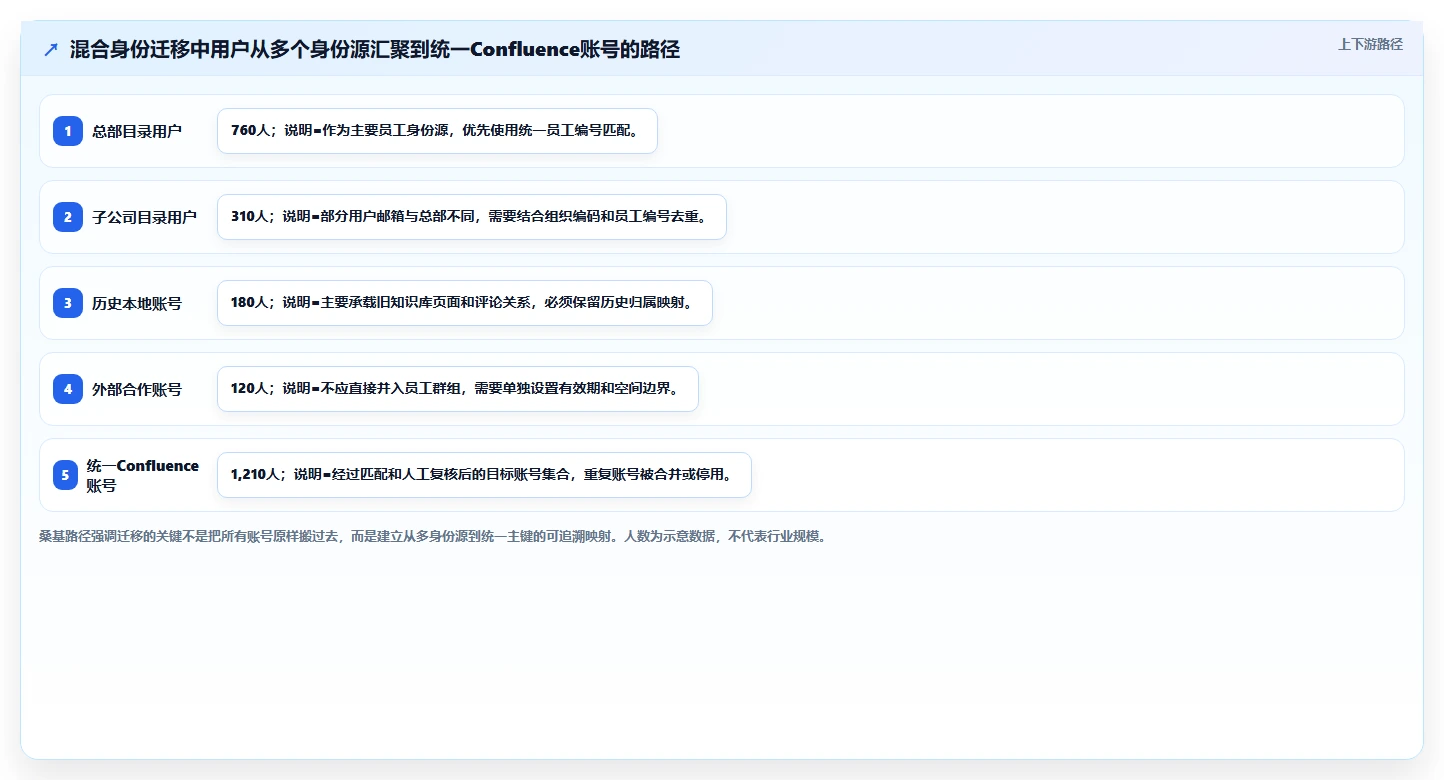The height and width of the screenshot is (780, 1444).
Task: Select step badge 3 for 历史本地账号
Action: click(68, 303)
